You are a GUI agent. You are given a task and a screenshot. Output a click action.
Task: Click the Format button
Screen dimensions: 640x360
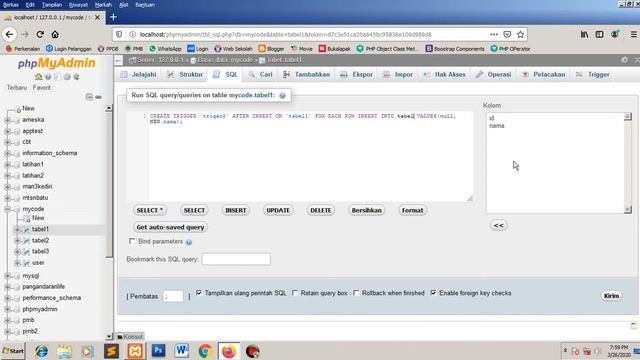412,210
